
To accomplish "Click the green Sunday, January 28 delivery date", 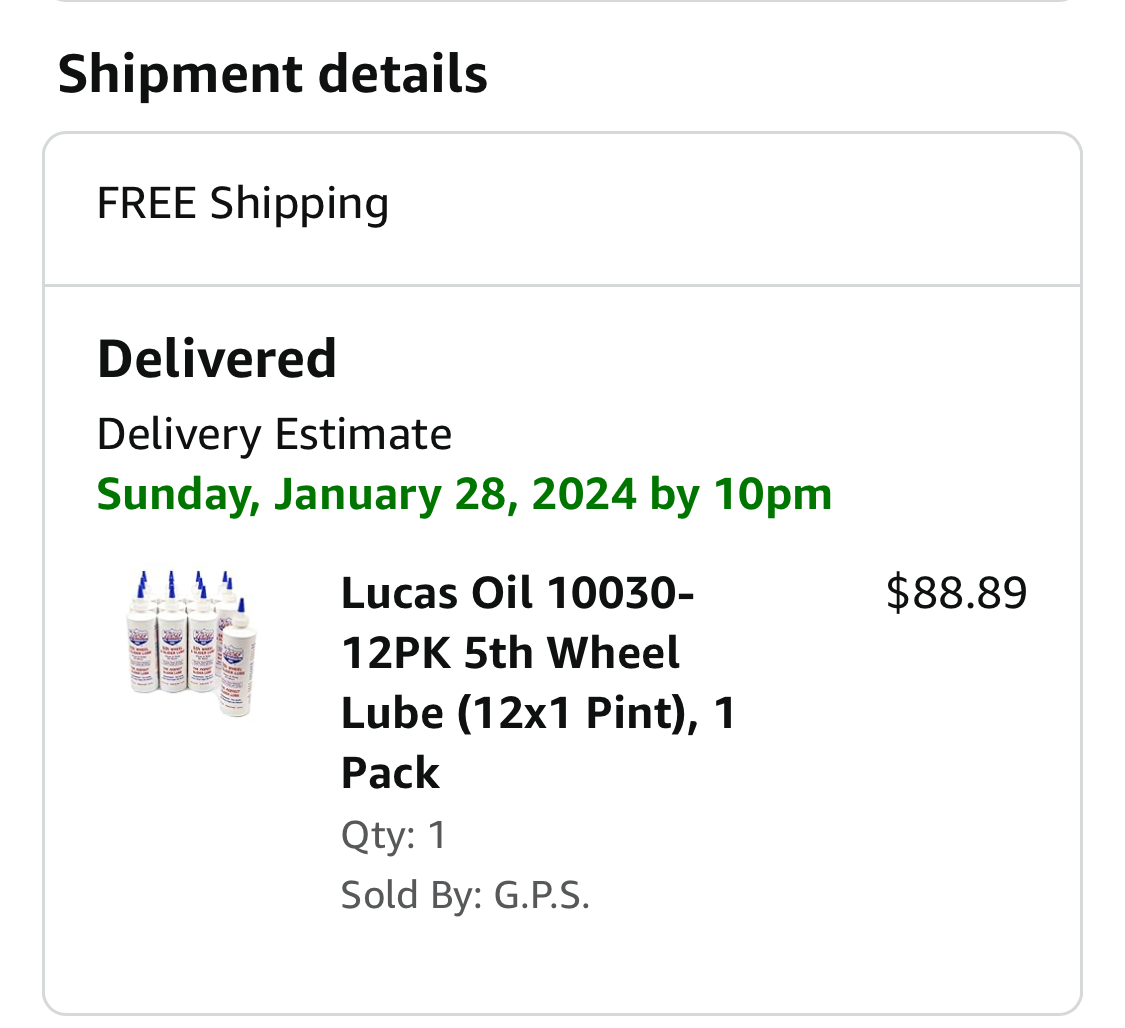I will (x=464, y=494).
